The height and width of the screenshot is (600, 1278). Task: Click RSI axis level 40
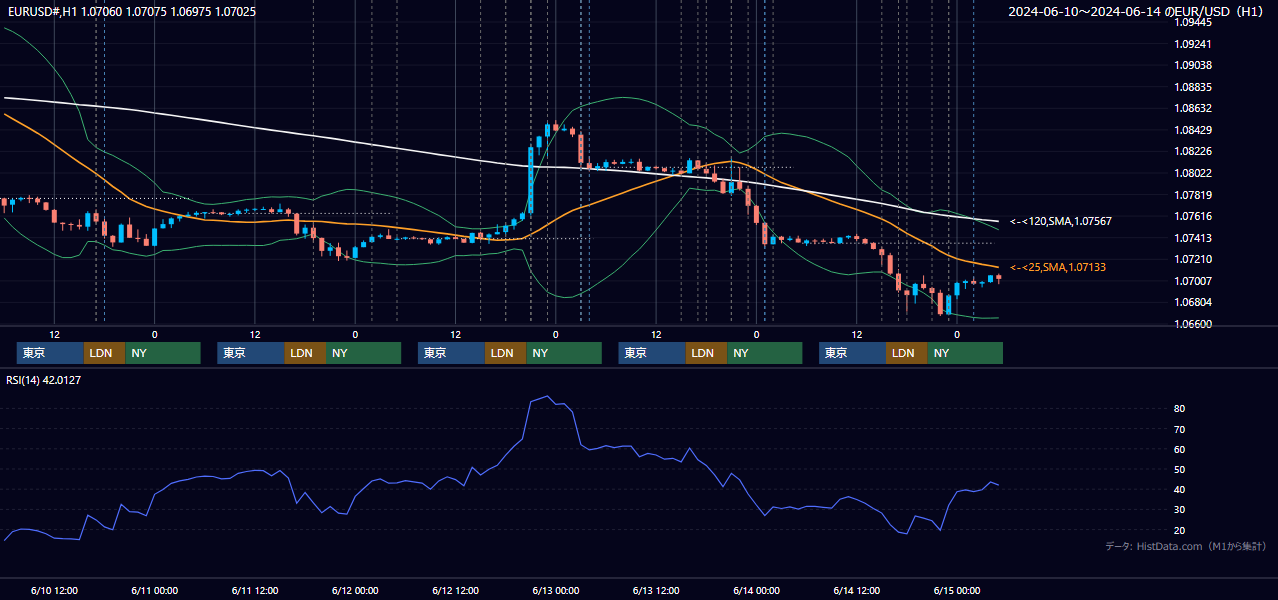[x=1180, y=489]
